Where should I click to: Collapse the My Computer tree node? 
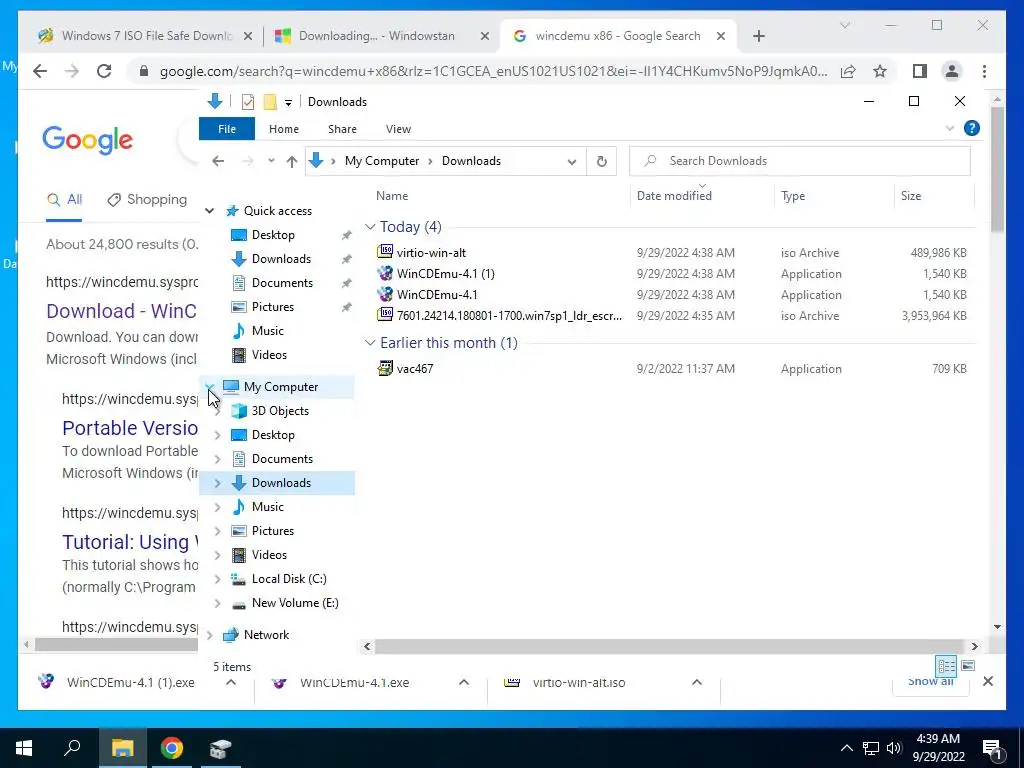point(210,387)
